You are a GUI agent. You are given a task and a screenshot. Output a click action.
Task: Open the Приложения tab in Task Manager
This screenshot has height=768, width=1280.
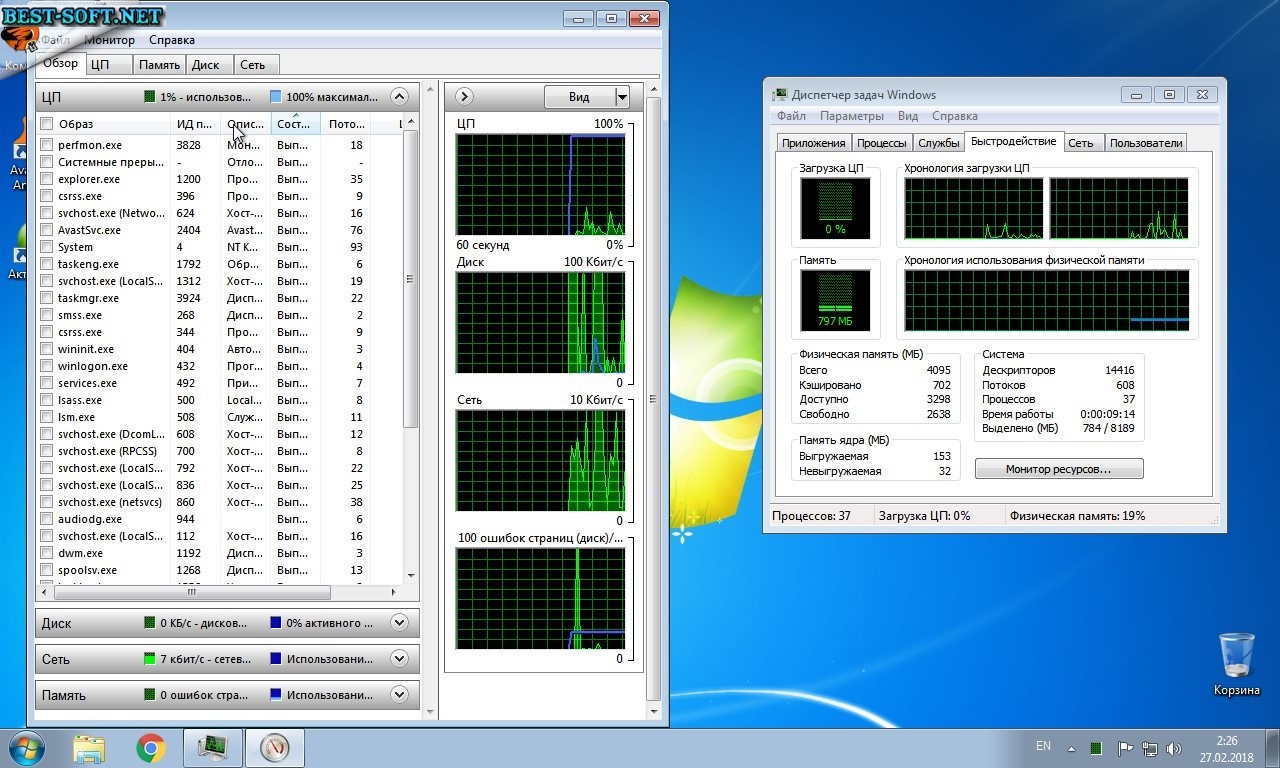pos(814,143)
